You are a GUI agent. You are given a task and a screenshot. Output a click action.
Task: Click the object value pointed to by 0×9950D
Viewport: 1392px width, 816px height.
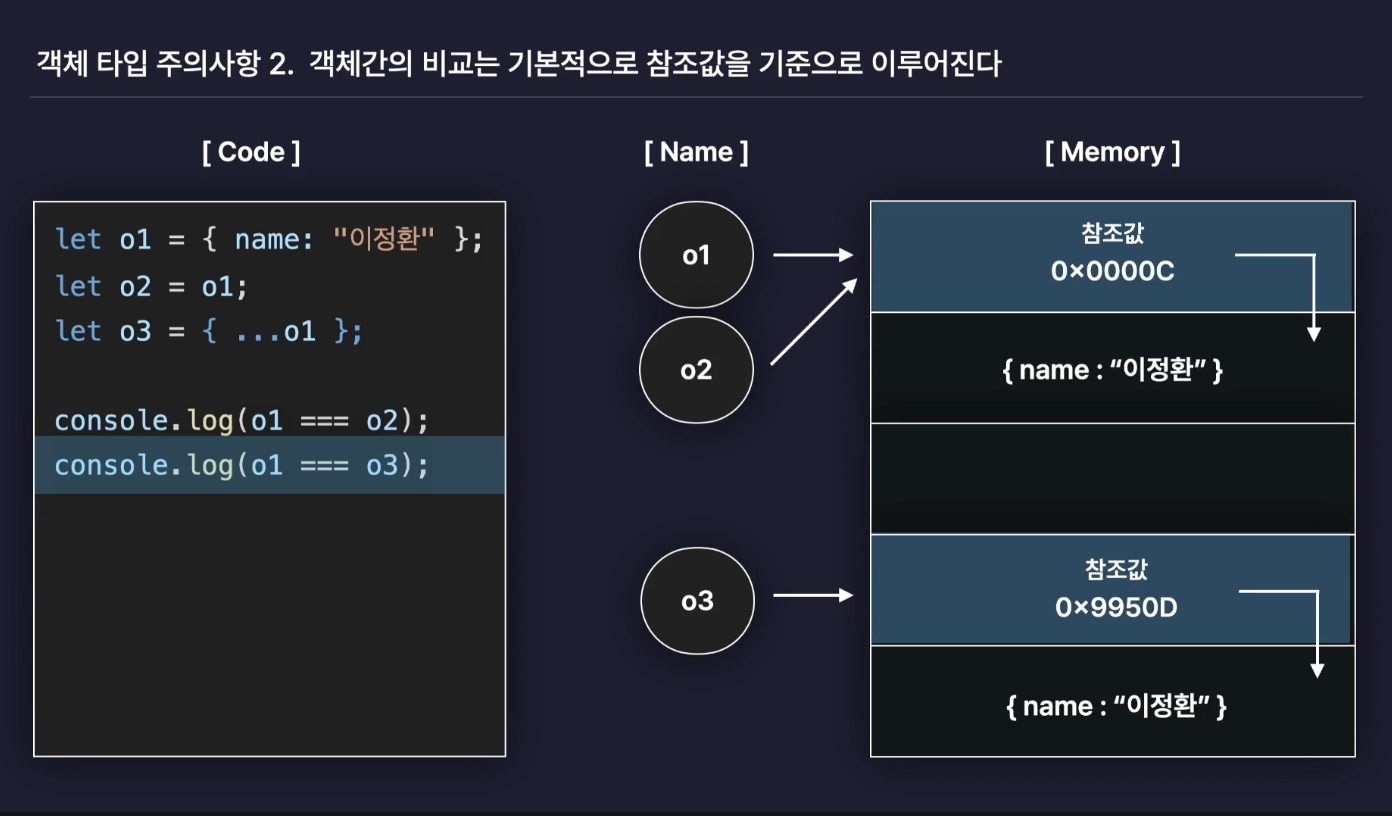[1115, 706]
